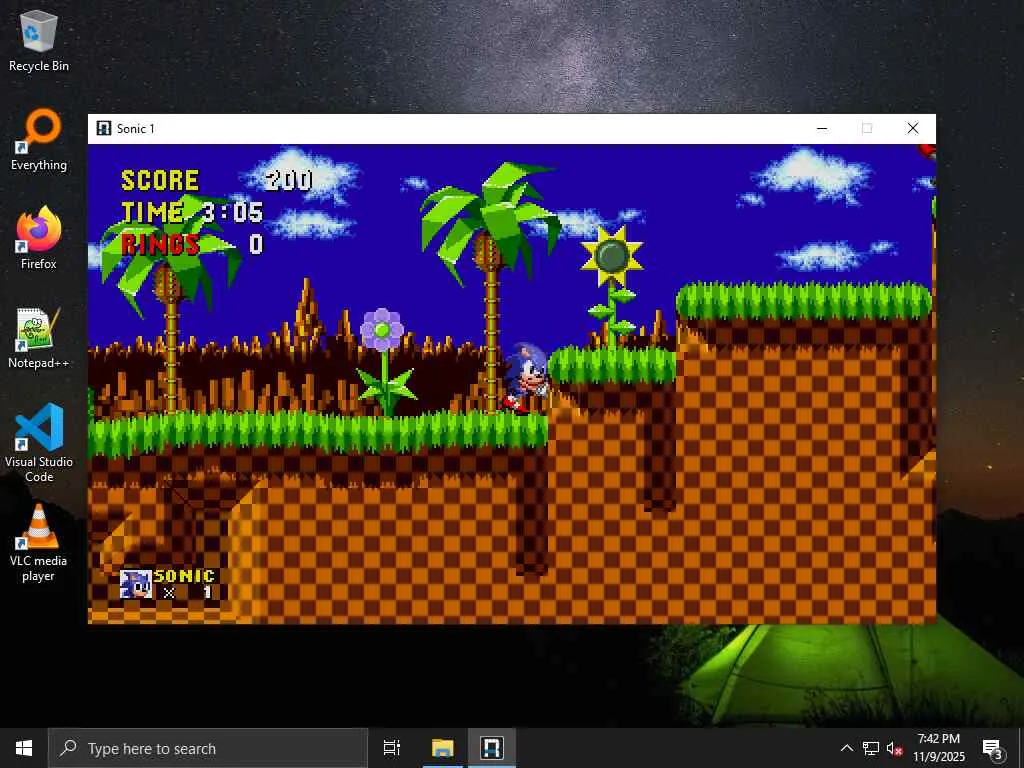The image size is (1024, 768).
Task: Click the Sonic lives icon
Action: pos(136,584)
